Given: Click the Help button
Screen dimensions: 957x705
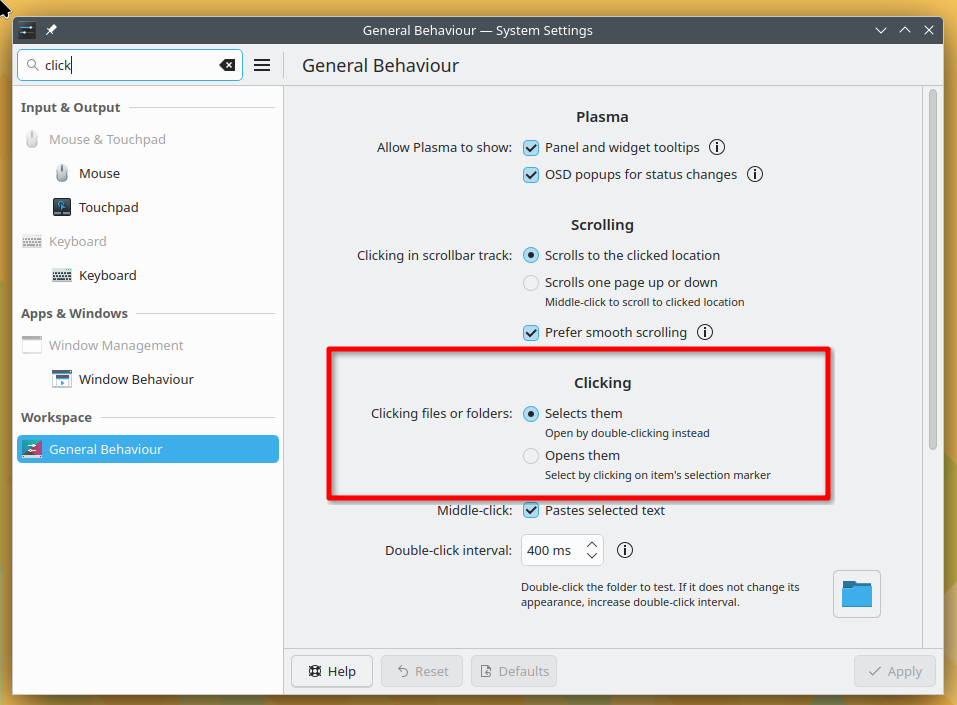Looking at the screenshot, I should click(x=332, y=671).
